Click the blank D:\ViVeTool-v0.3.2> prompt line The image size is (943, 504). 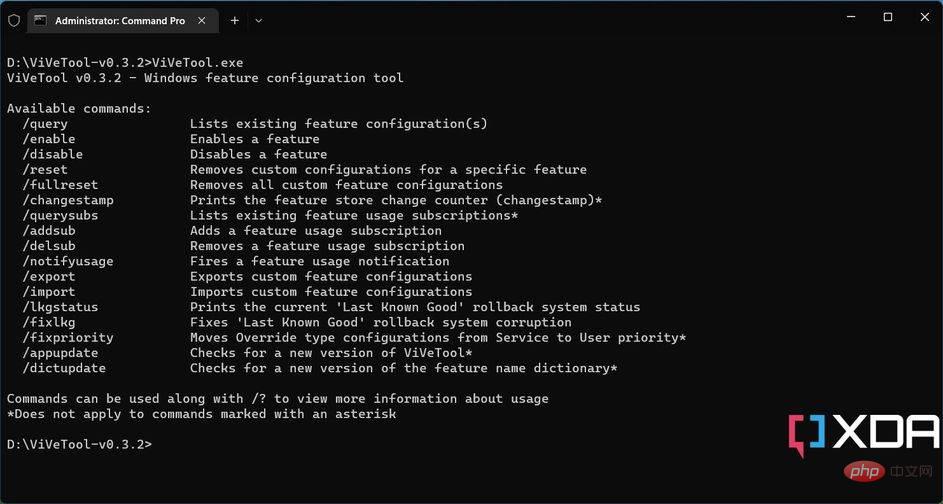[x=79, y=444]
